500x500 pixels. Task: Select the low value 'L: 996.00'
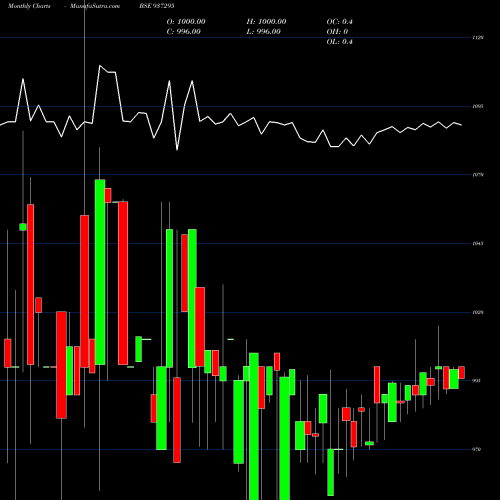click(x=264, y=32)
